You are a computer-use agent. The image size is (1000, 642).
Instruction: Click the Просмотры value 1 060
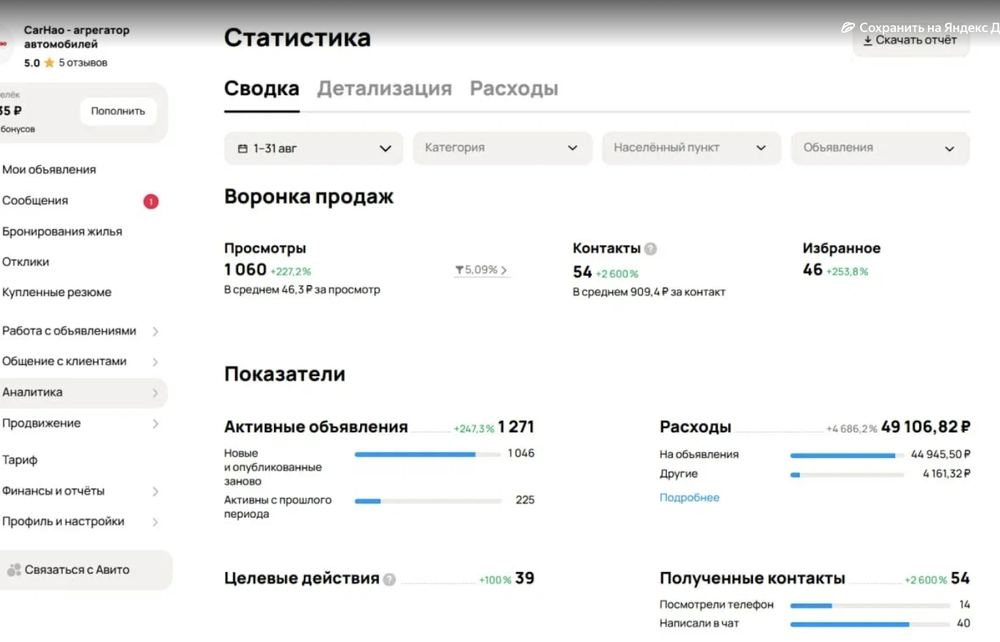click(x=245, y=270)
